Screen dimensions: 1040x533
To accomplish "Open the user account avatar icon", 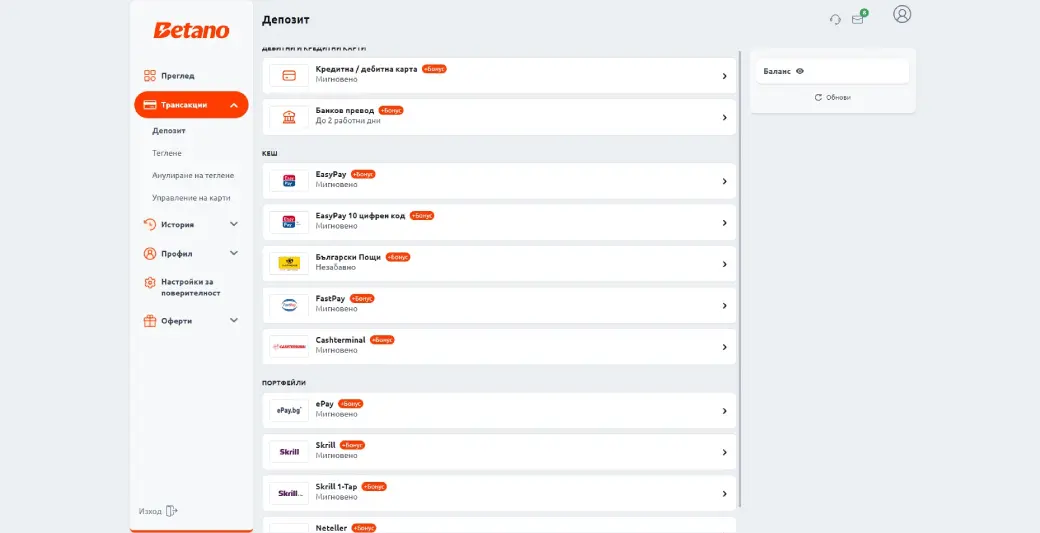I will pyautogui.click(x=902, y=14).
